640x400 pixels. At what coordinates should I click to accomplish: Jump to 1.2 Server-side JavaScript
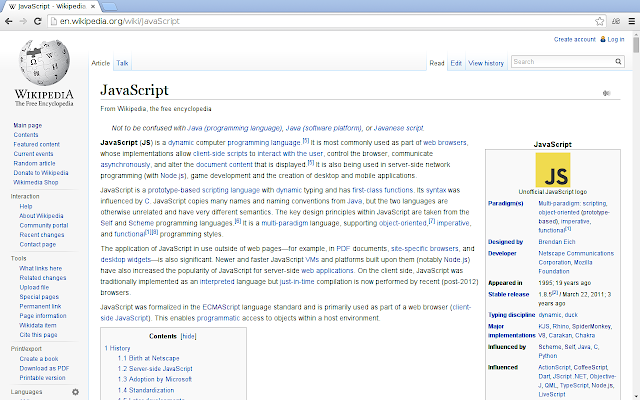155,369
